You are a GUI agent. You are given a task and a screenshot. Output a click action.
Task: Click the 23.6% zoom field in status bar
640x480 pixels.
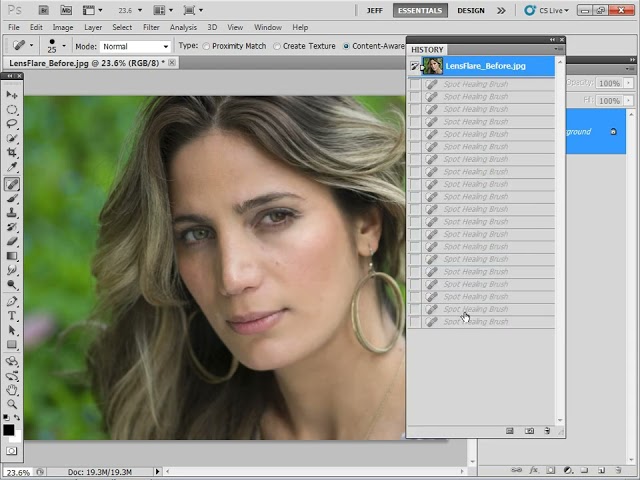[x=18, y=473]
